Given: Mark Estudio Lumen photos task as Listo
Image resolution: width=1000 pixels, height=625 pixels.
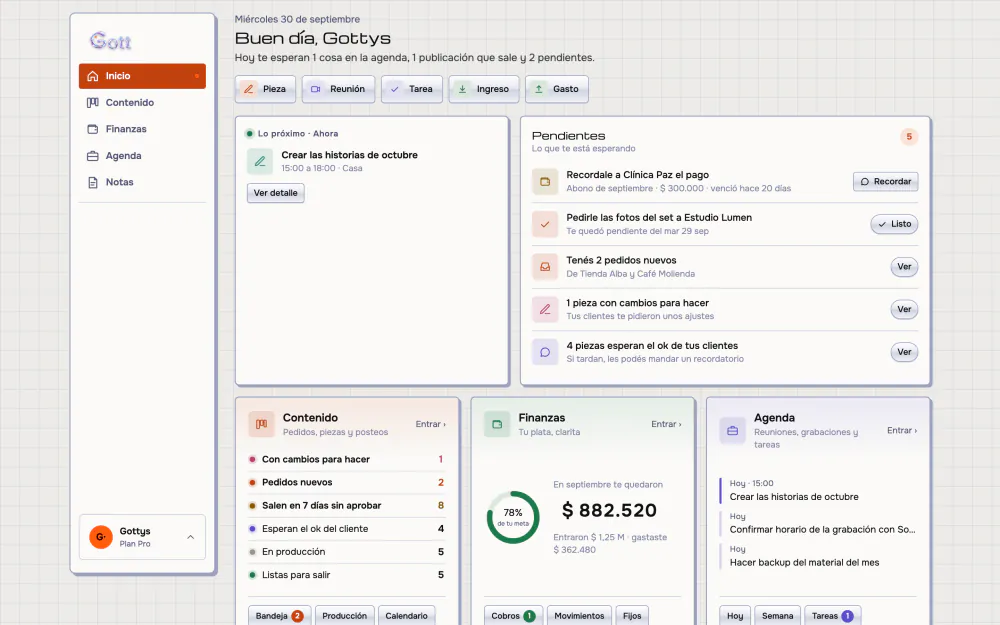Looking at the screenshot, I should (894, 224).
